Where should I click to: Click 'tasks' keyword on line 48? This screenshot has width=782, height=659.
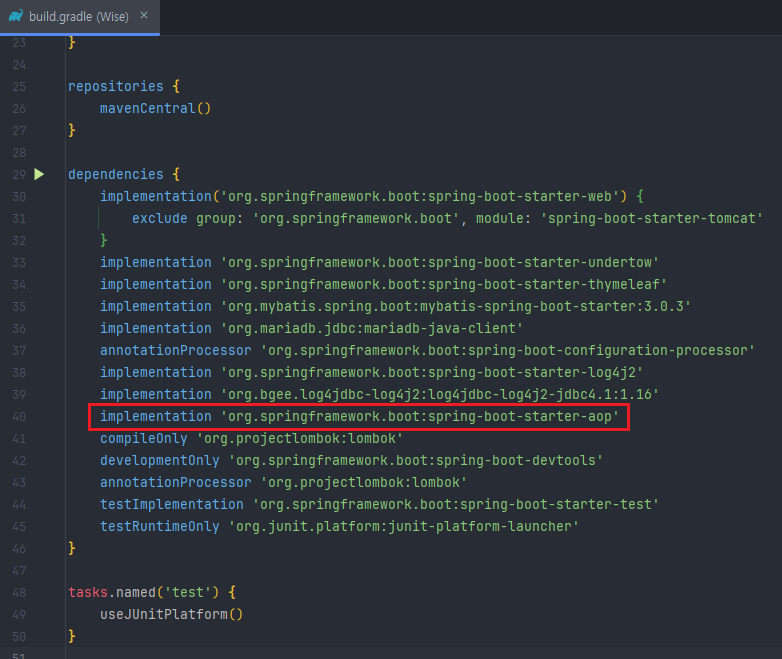click(x=88, y=592)
